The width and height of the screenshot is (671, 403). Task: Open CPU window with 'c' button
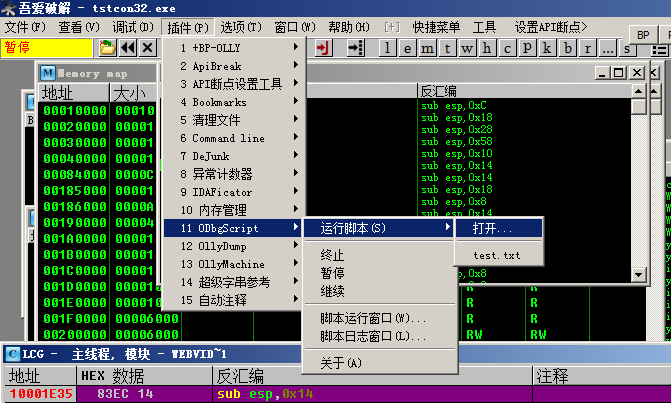(507, 47)
